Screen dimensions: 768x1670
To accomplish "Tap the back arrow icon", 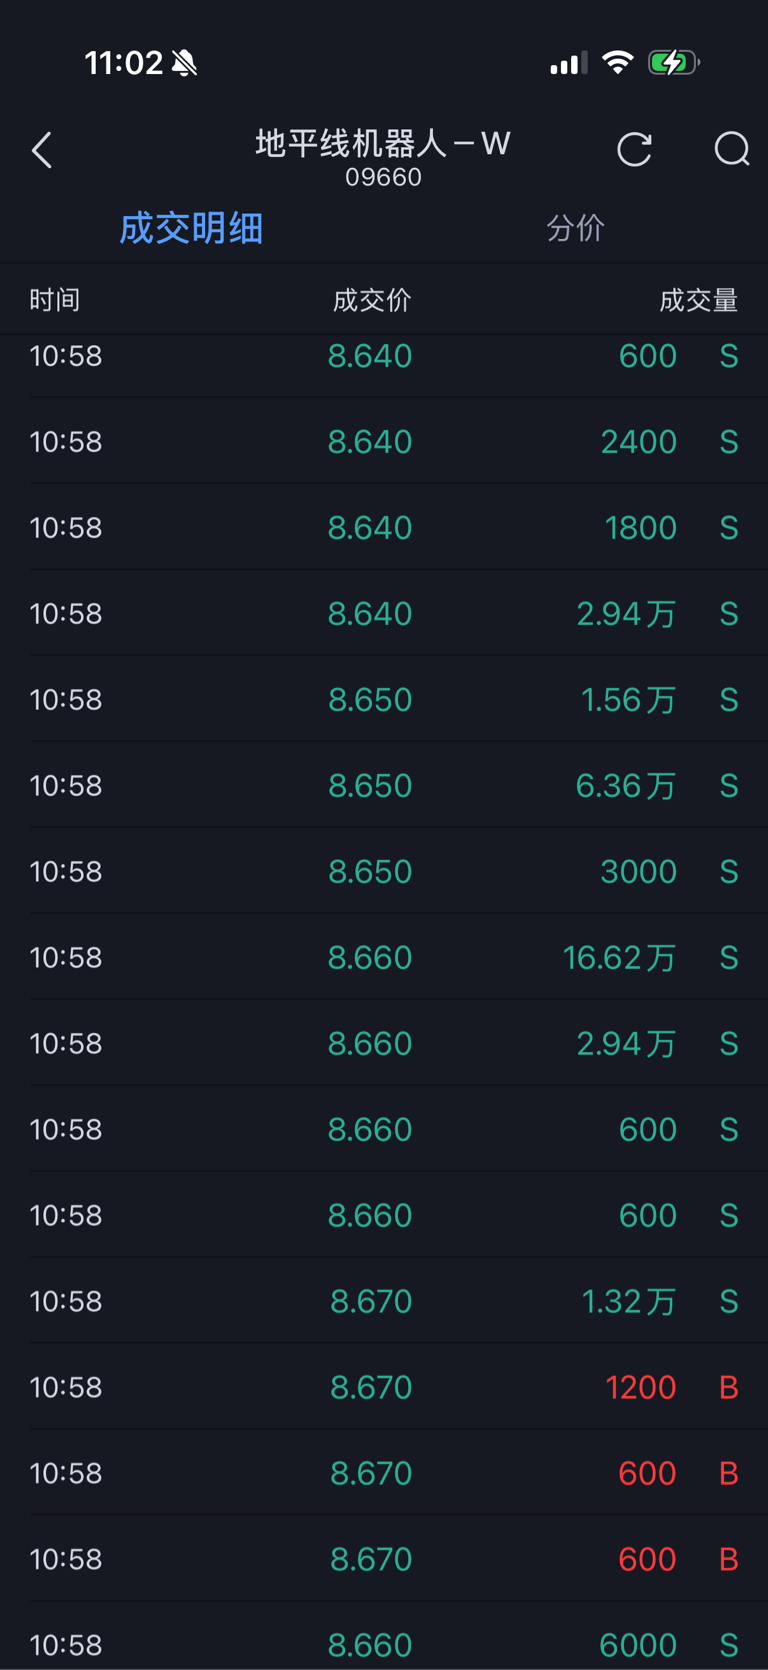I will [x=42, y=151].
